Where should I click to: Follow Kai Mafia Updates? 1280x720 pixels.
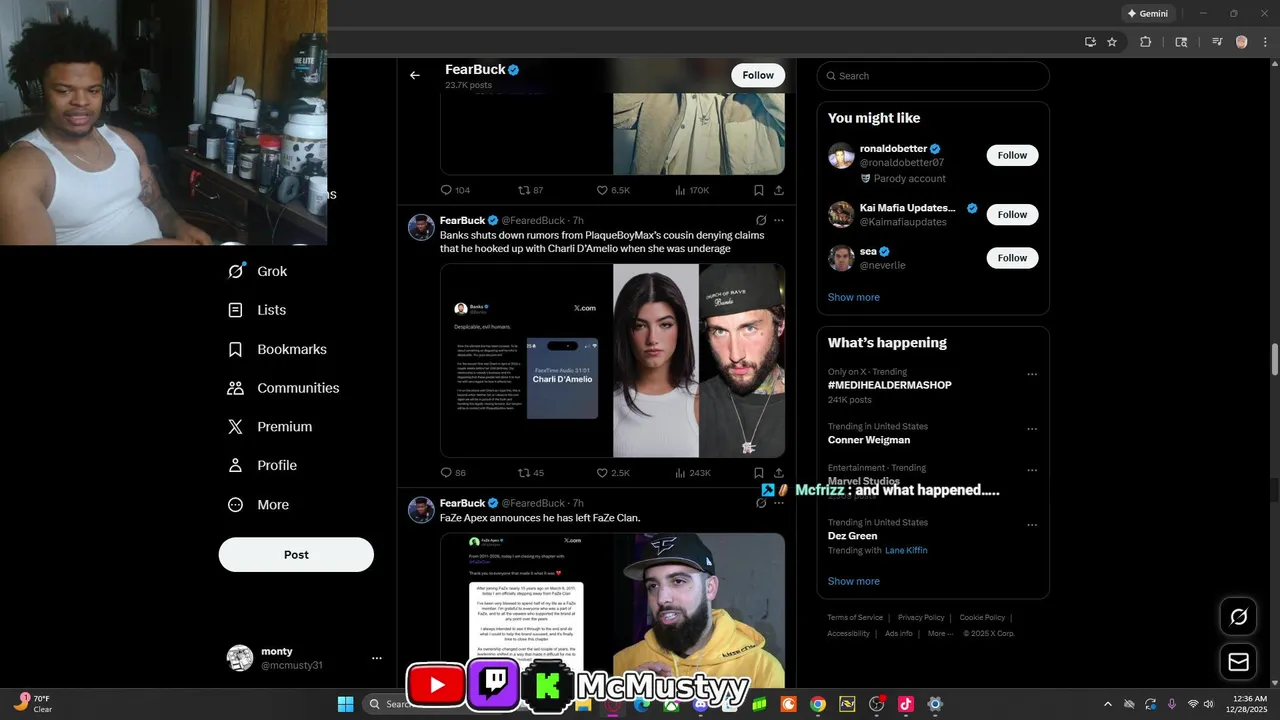(x=1012, y=214)
